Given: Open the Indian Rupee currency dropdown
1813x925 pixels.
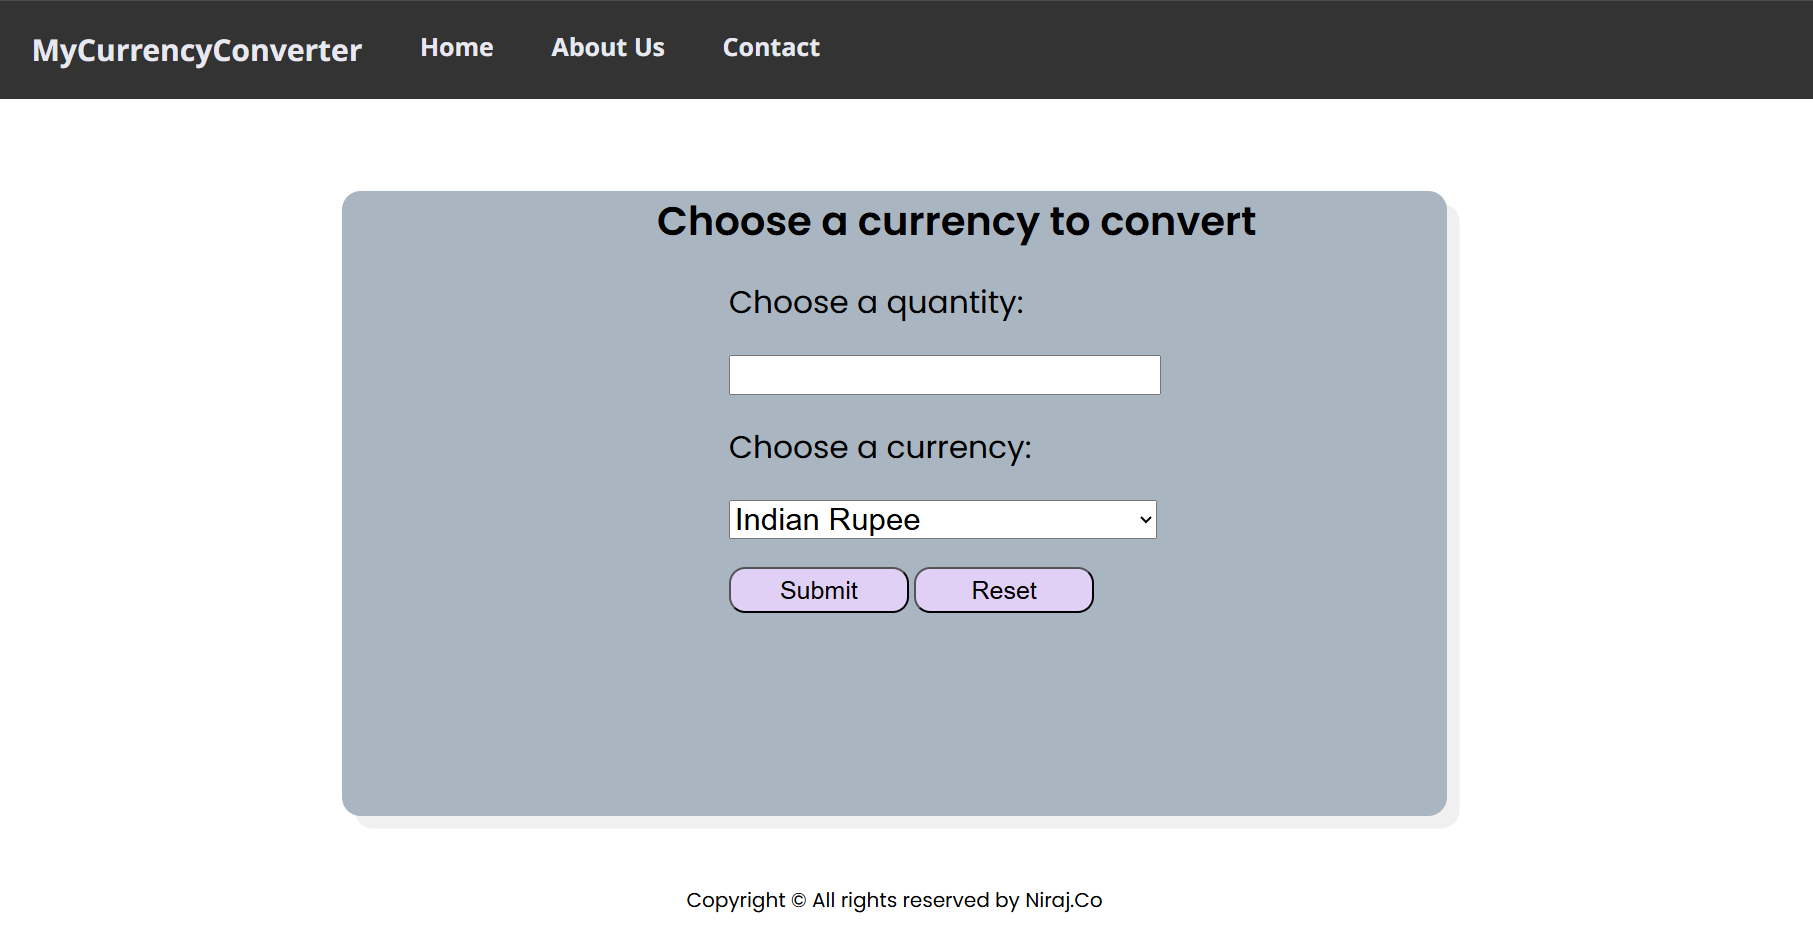Looking at the screenshot, I should click(x=942, y=519).
